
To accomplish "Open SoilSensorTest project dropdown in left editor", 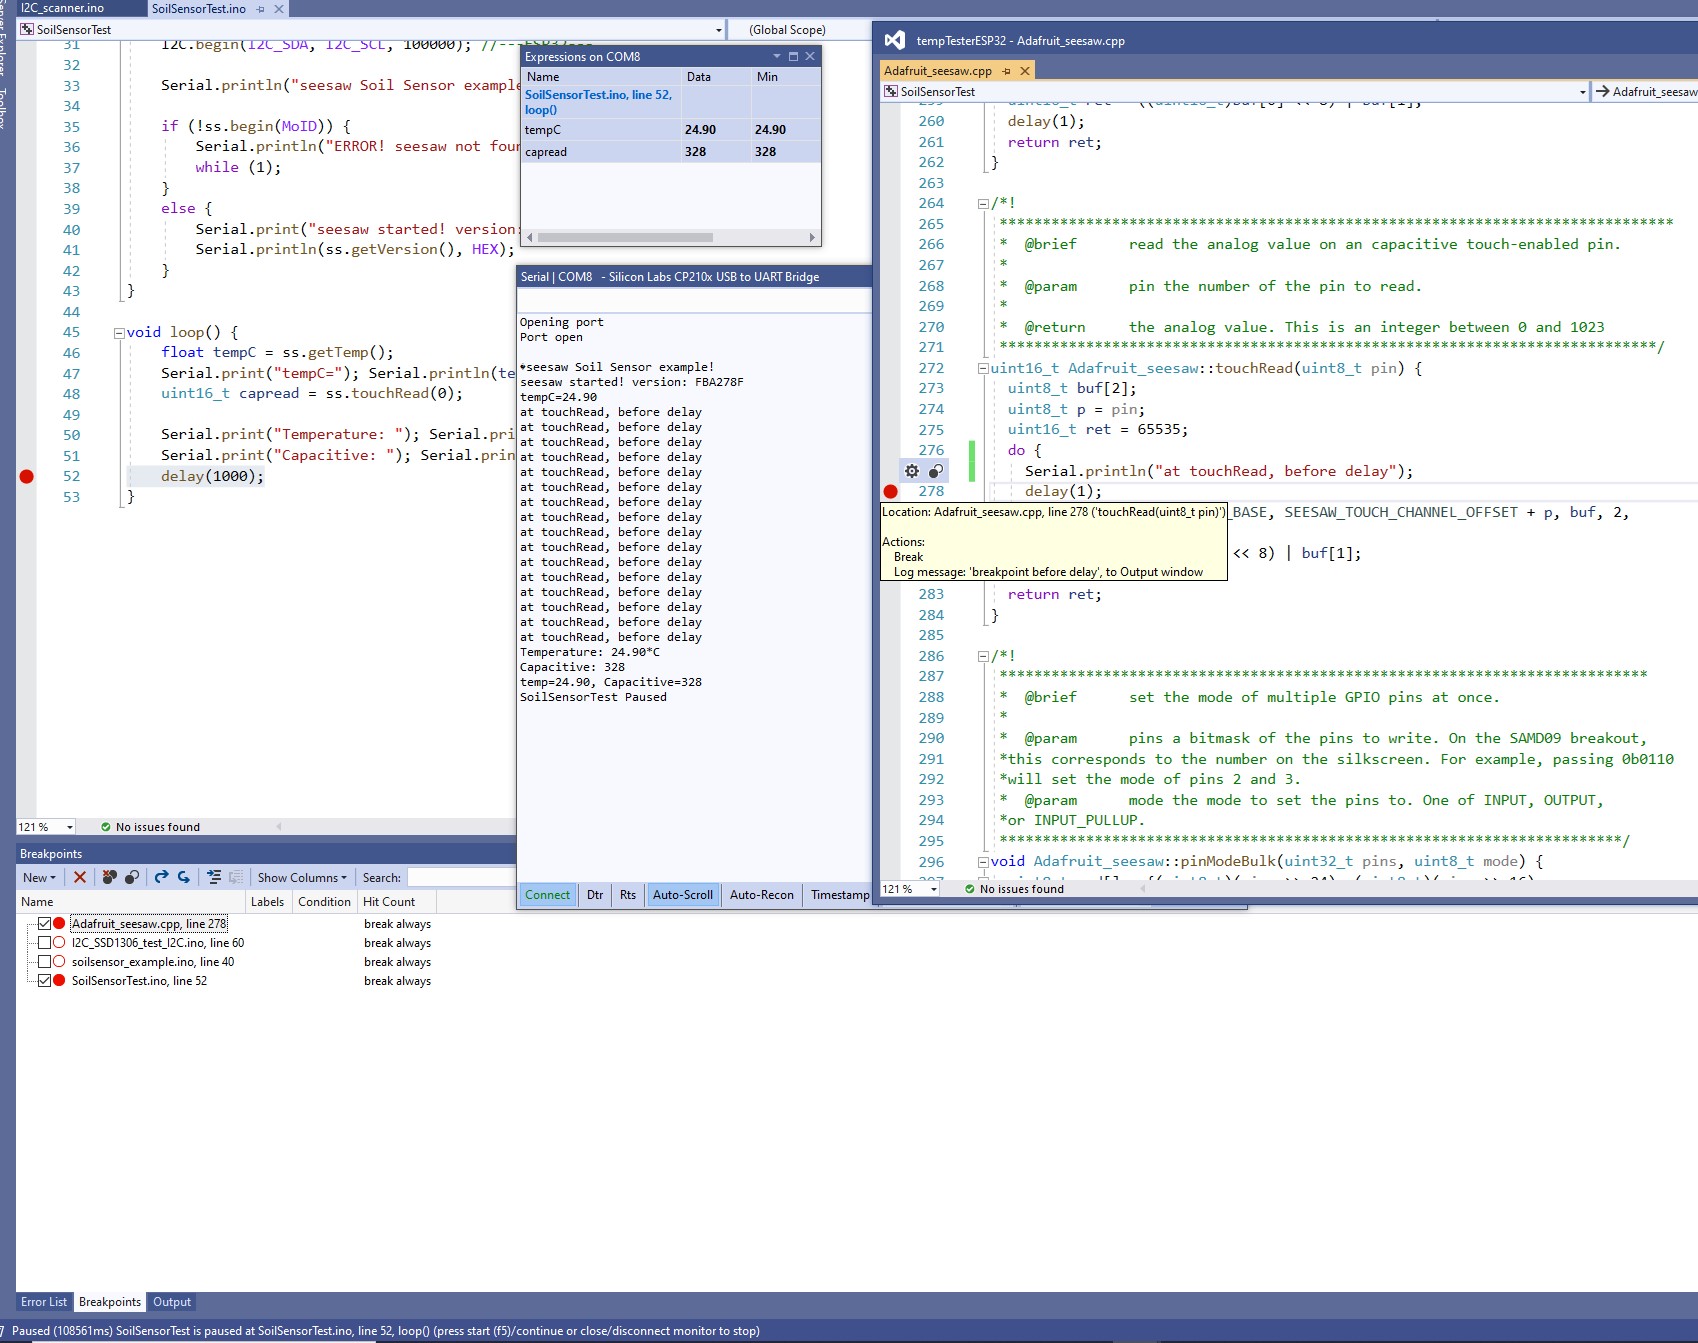I will [x=718, y=30].
